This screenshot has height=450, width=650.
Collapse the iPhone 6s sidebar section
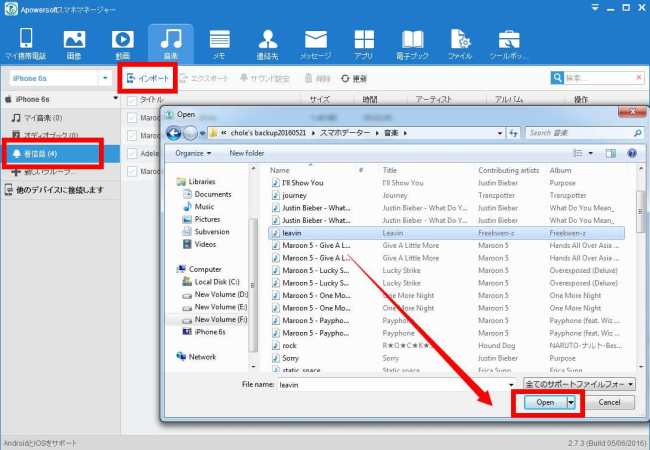pyautogui.click(x=115, y=99)
